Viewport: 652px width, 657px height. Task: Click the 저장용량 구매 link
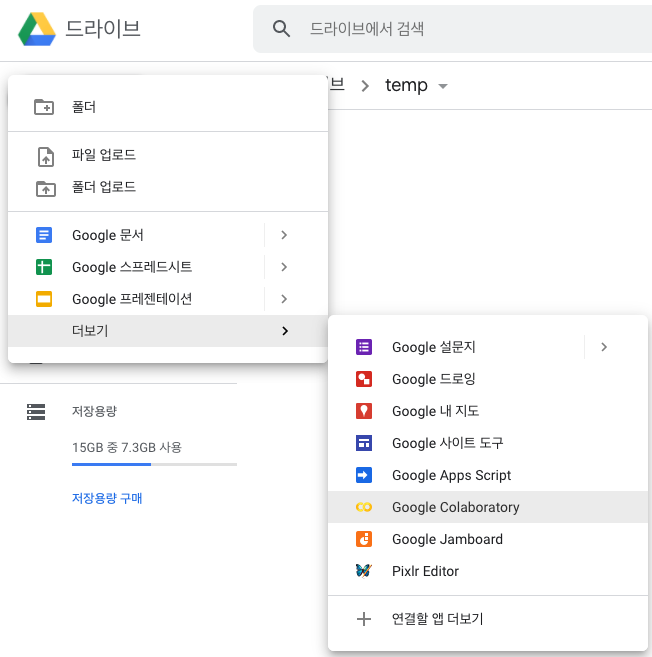coord(107,498)
